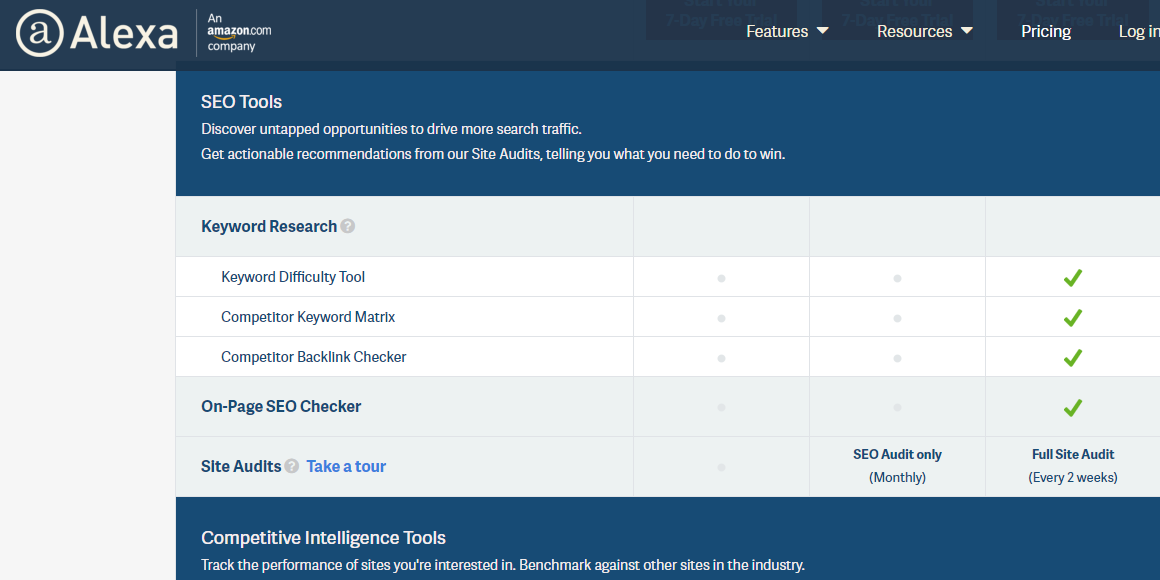Screen dimensions: 1160x580
Task: Show help tooltip for Site Audits
Action: click(x=292, y=466)
